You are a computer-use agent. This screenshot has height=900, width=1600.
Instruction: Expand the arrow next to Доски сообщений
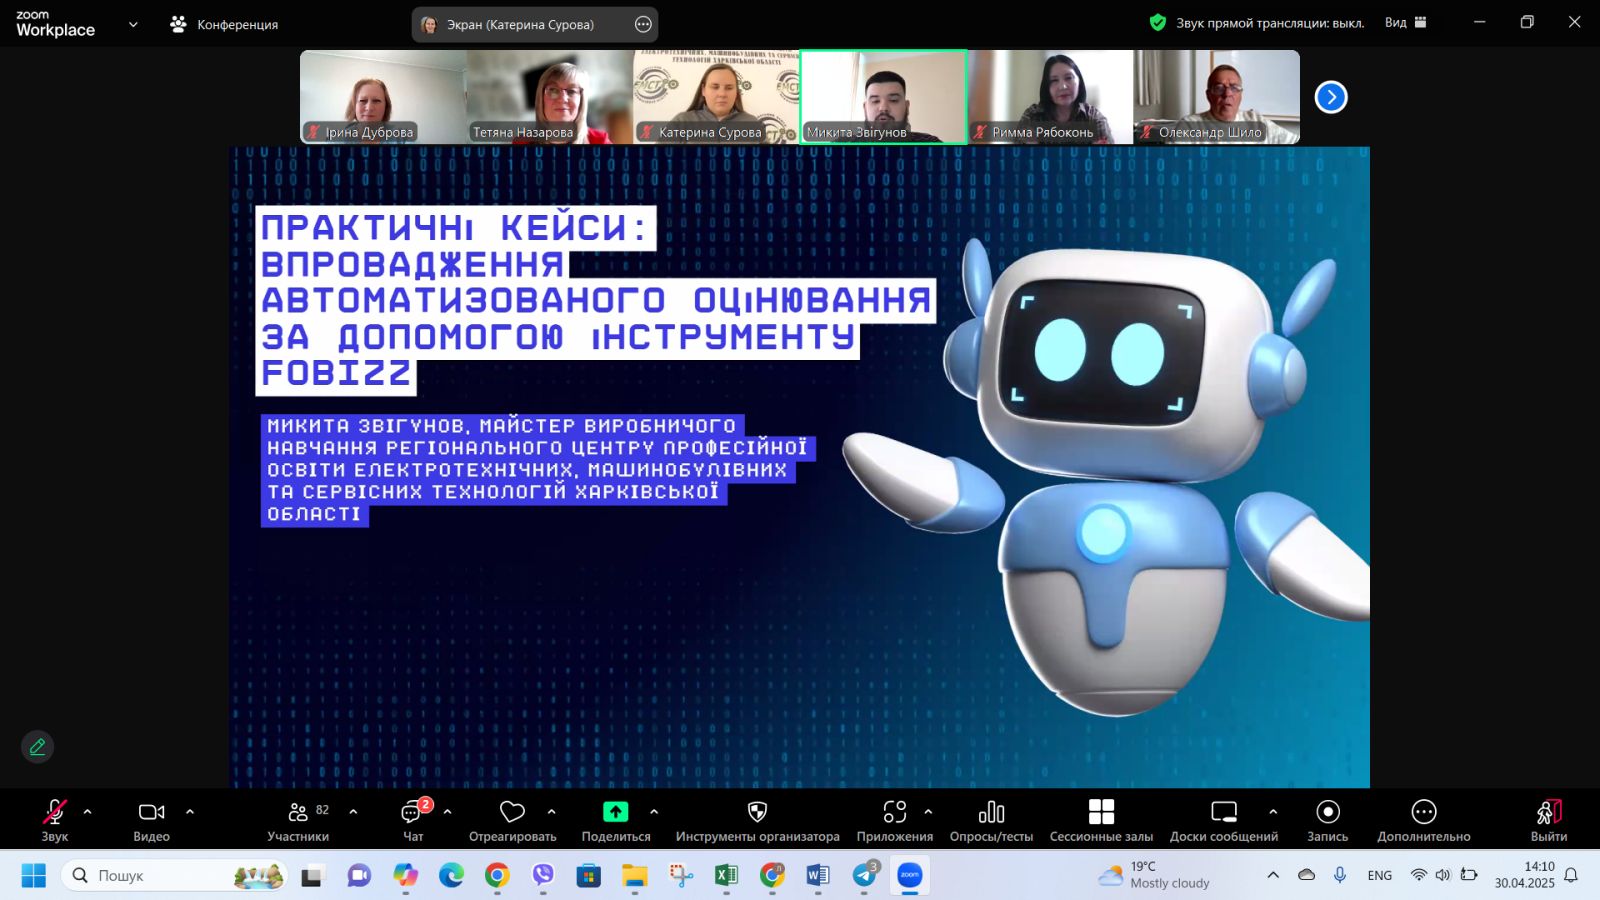[1273, 812]
